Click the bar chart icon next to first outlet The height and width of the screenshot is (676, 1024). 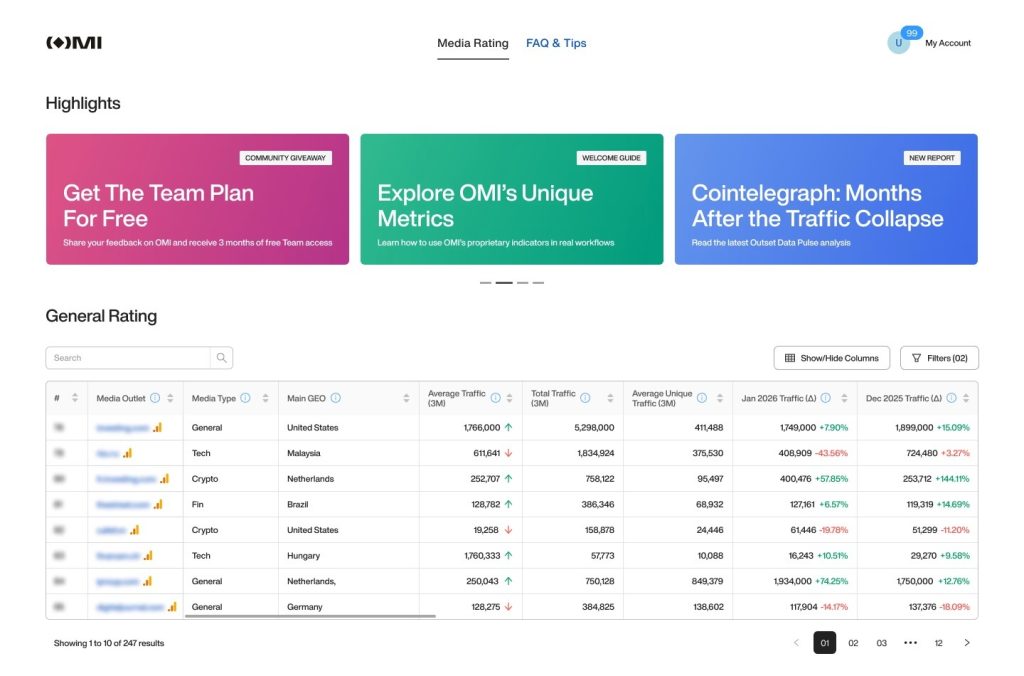point(158,428)
